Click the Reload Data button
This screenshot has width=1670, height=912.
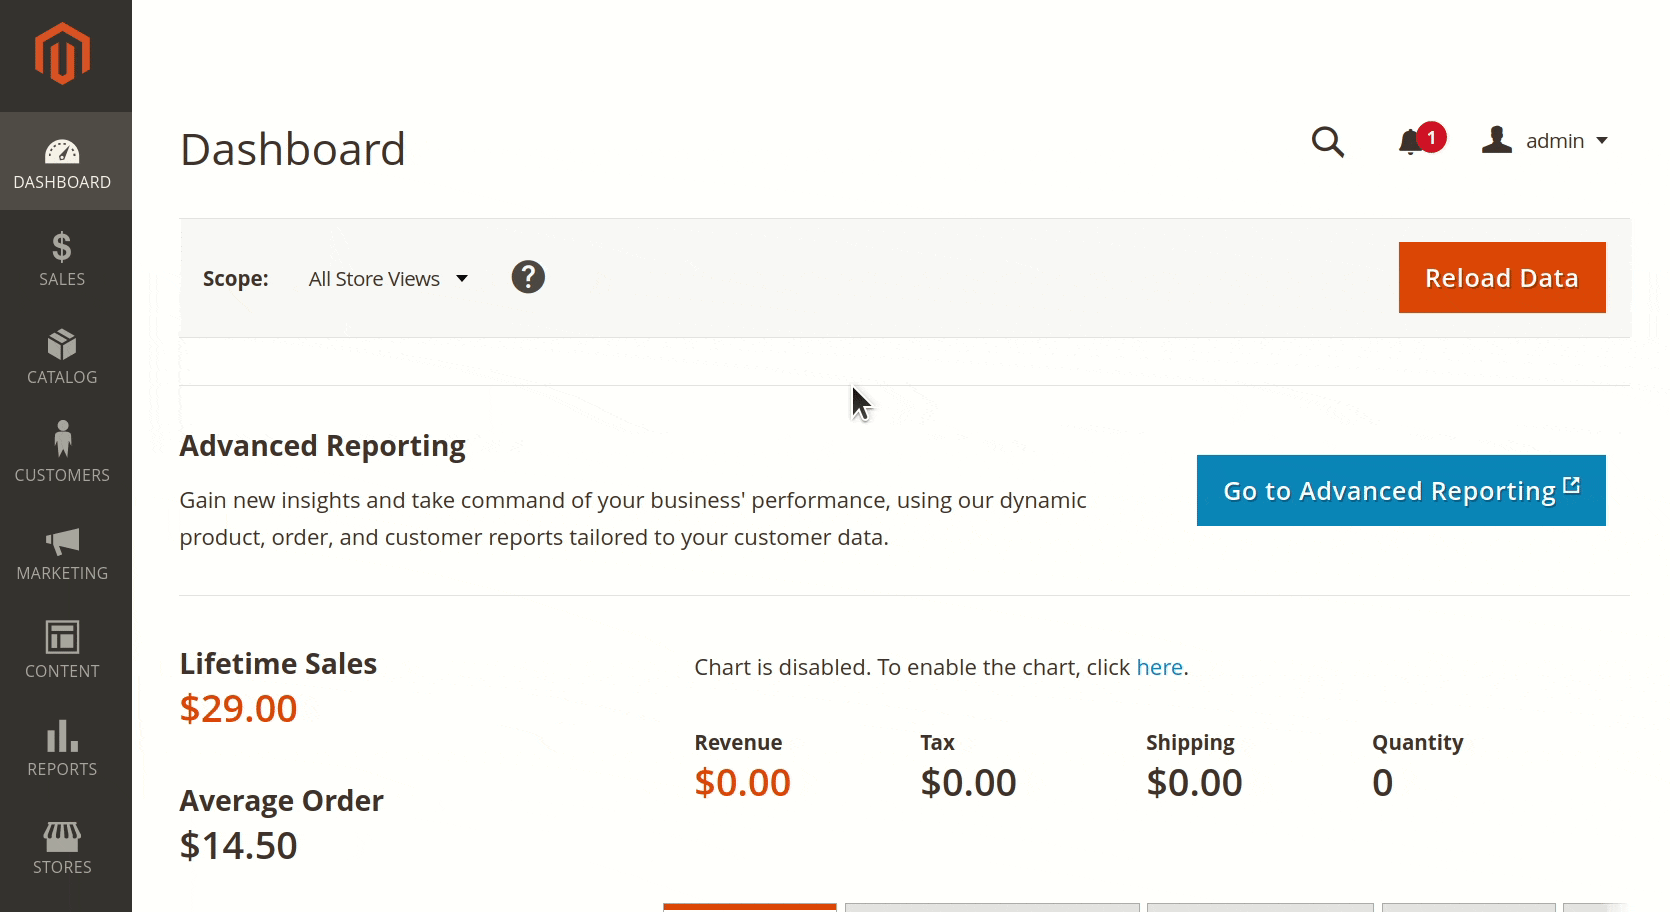tap(1501, 277)
